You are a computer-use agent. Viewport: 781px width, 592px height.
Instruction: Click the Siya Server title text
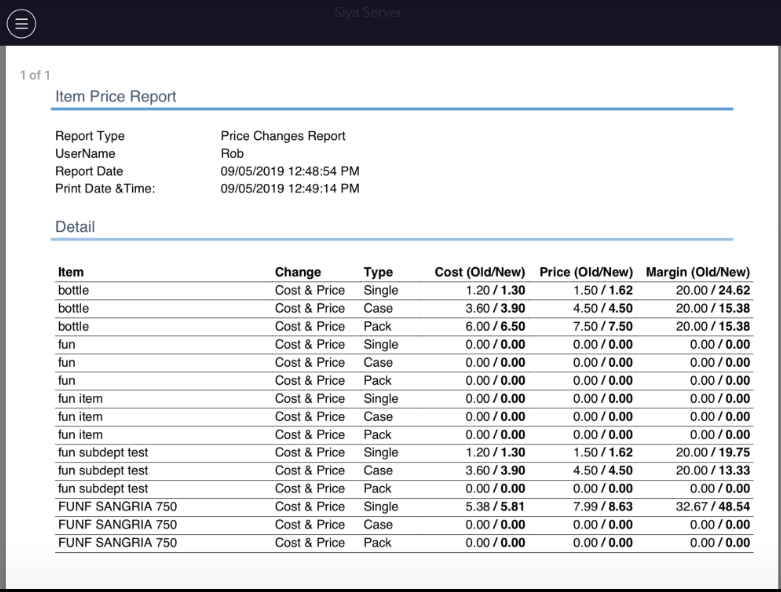(367, 13)
